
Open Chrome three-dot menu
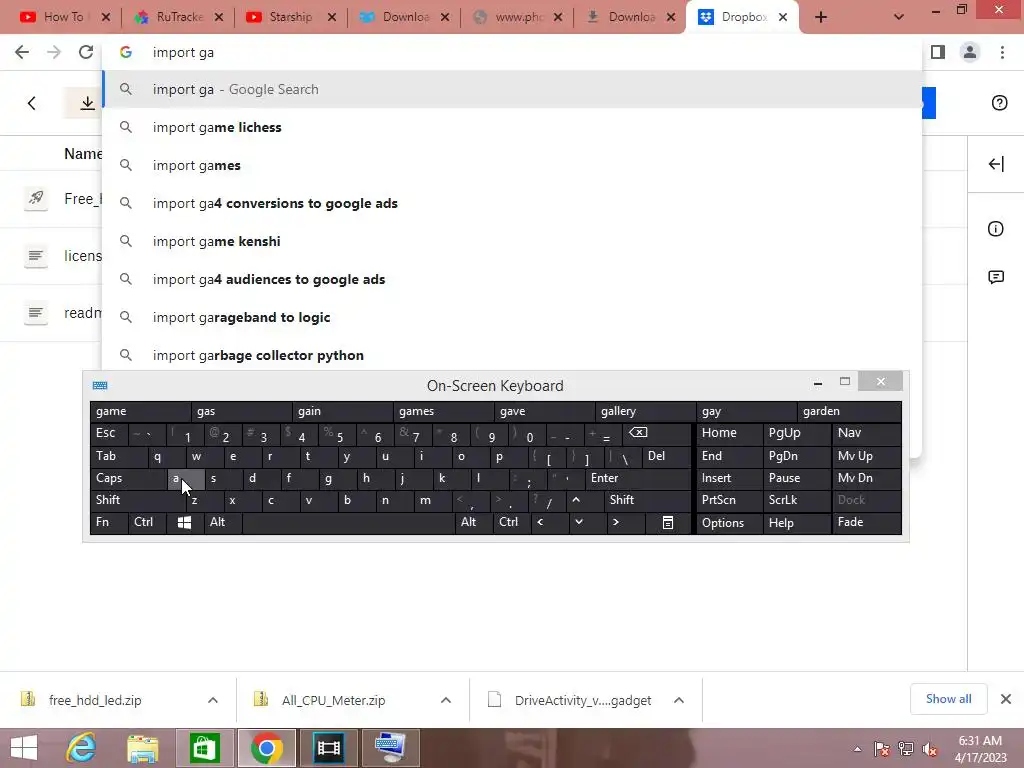(1002, 52)
